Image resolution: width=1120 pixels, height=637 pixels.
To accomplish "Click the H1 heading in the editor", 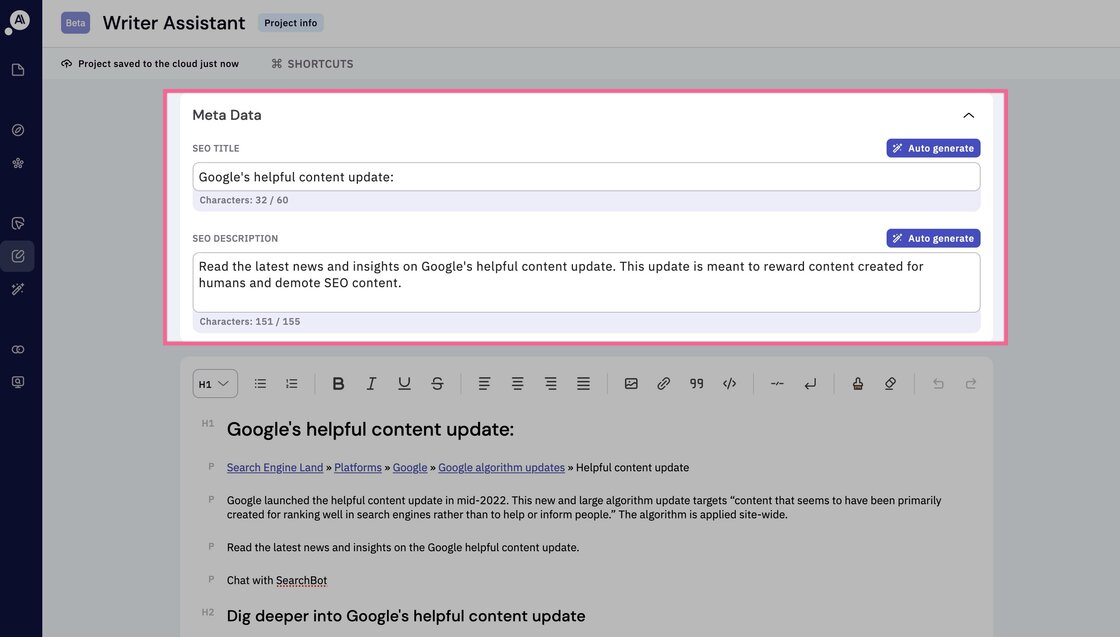I will 370,429.
